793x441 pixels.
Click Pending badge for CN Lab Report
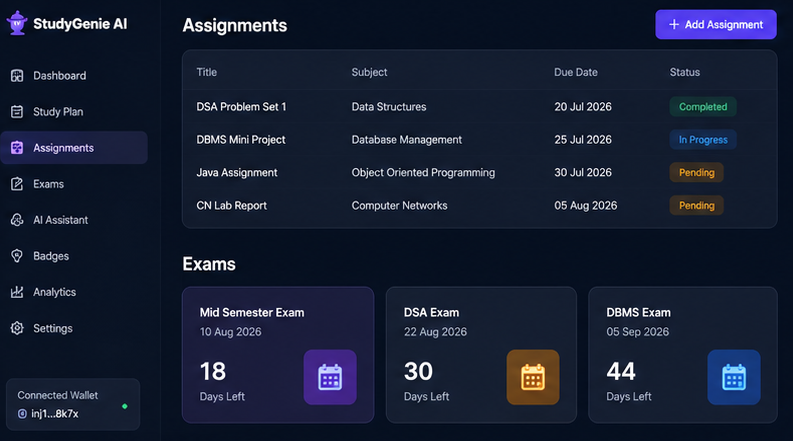pyautogui.click(x=696, y=205)
